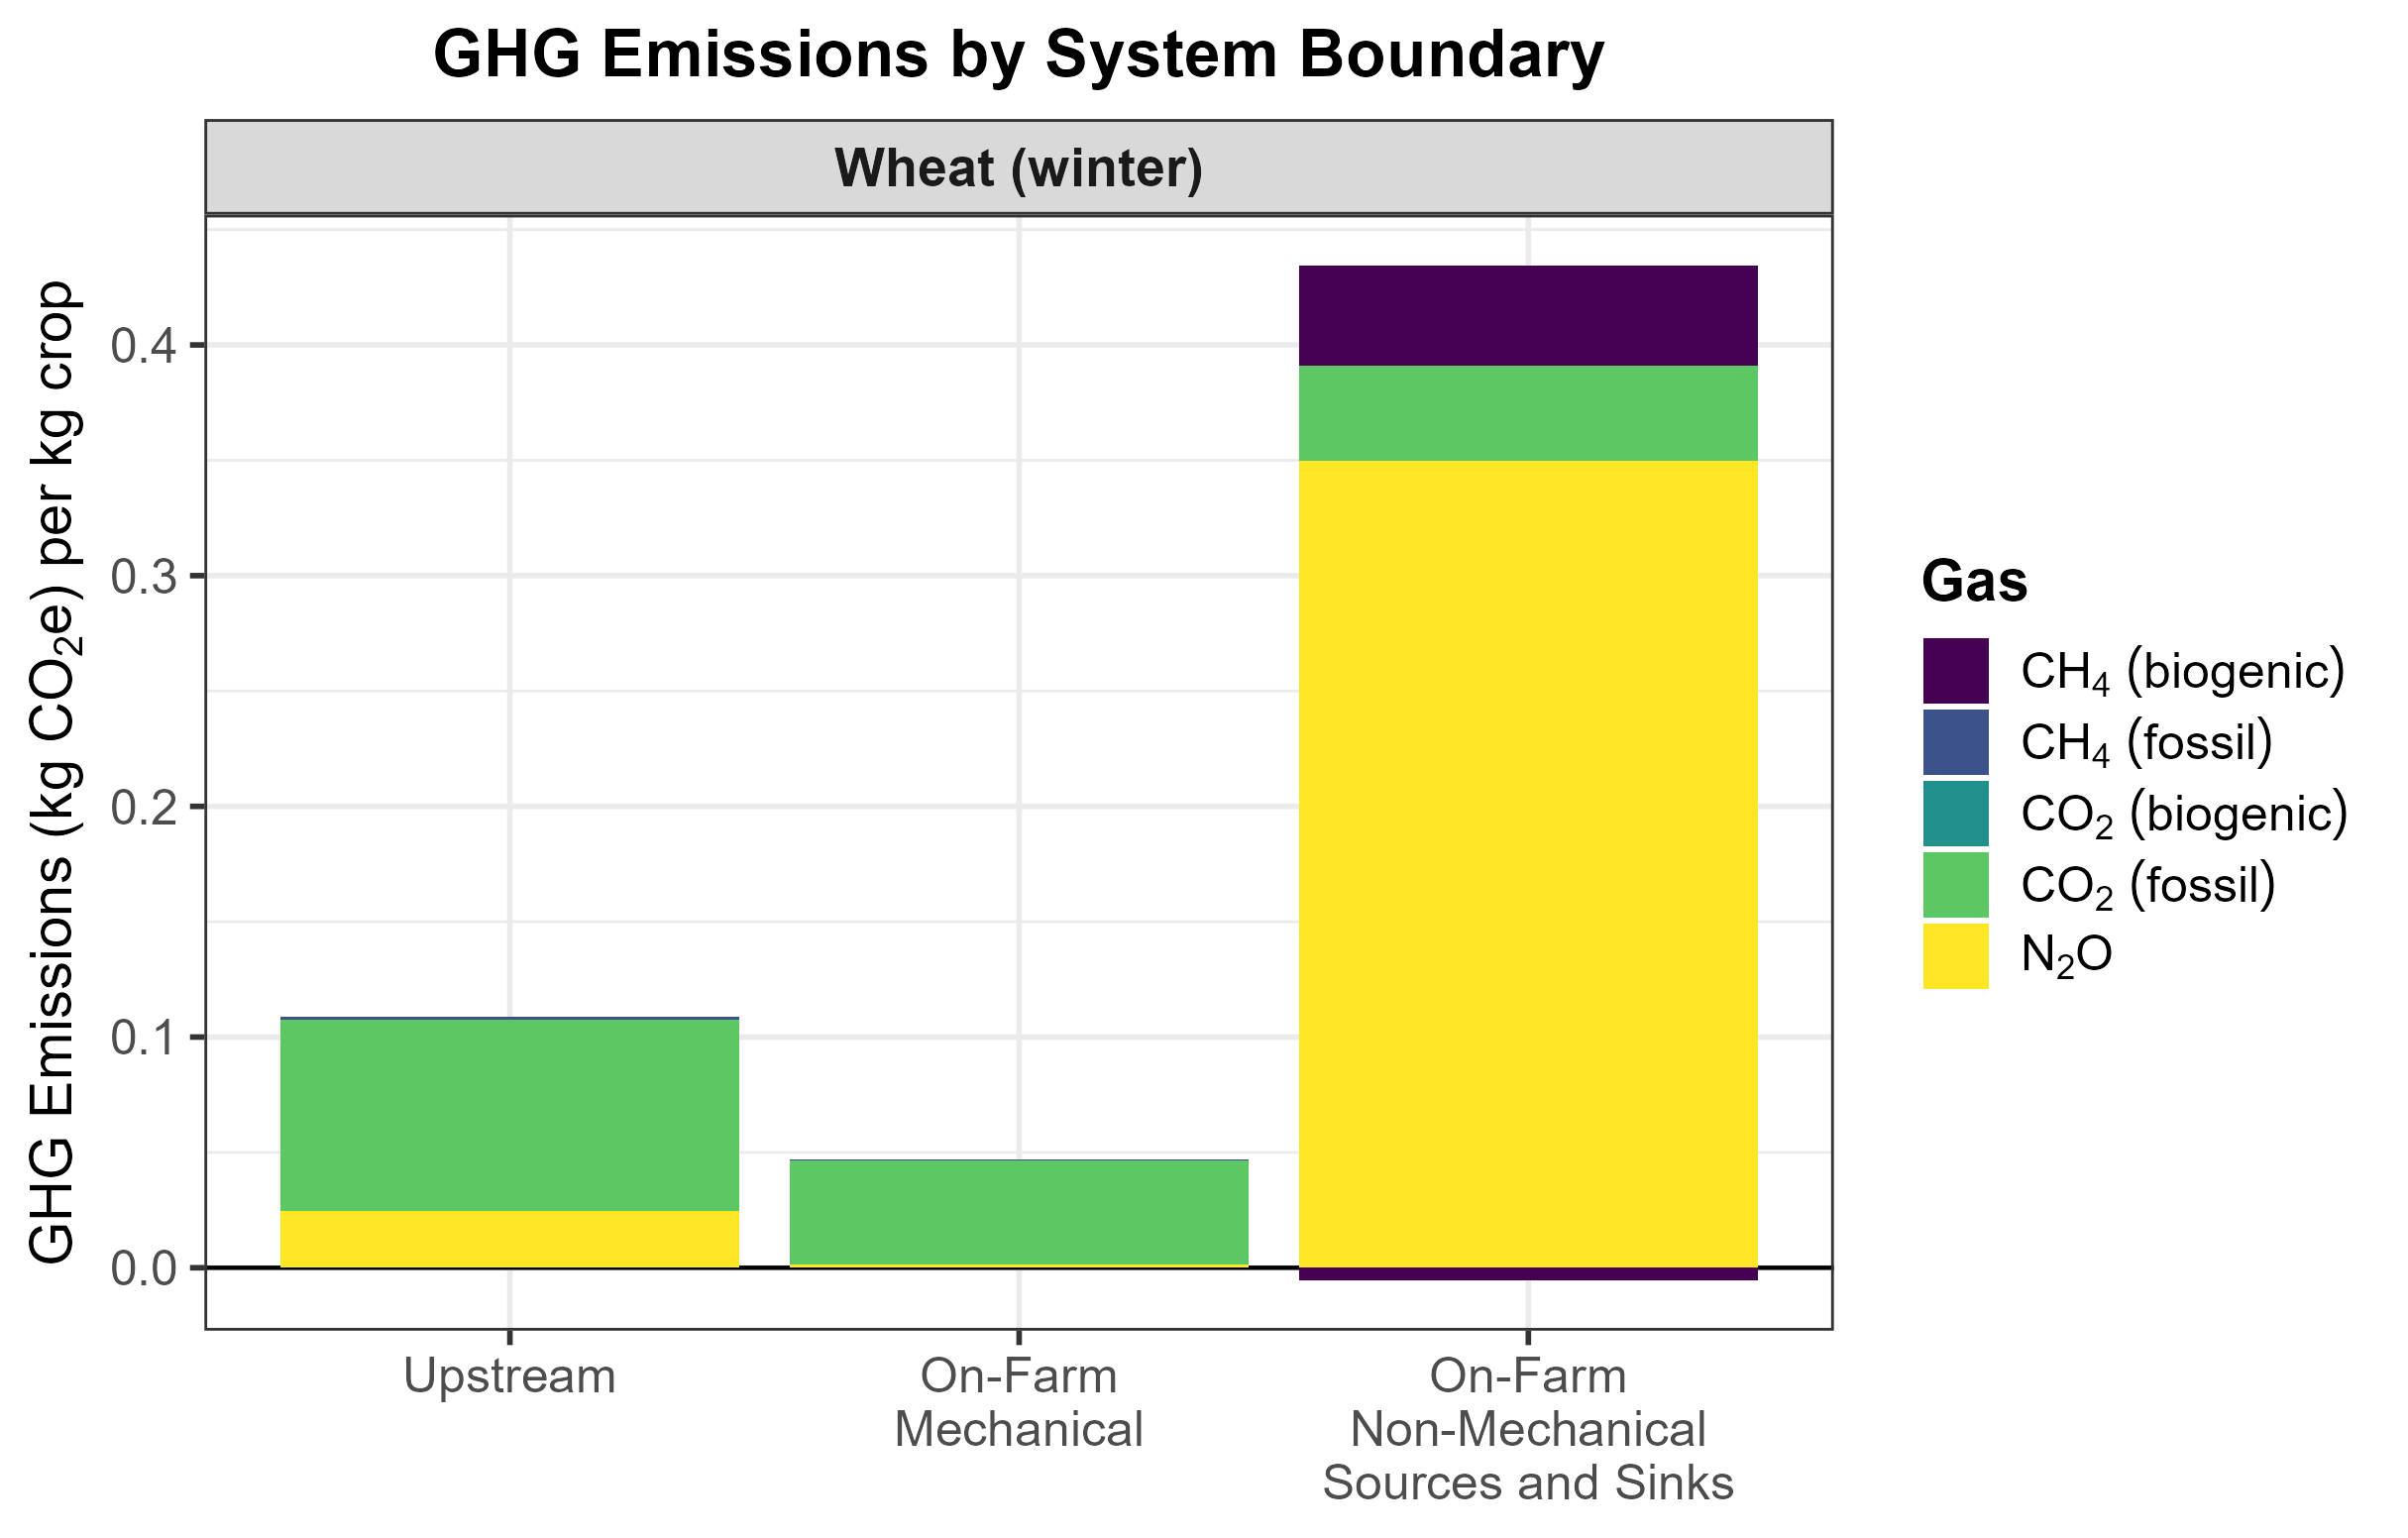Click the Gas legend title
This screenshot has height=1538, width=2408.
pos(1973,582)
